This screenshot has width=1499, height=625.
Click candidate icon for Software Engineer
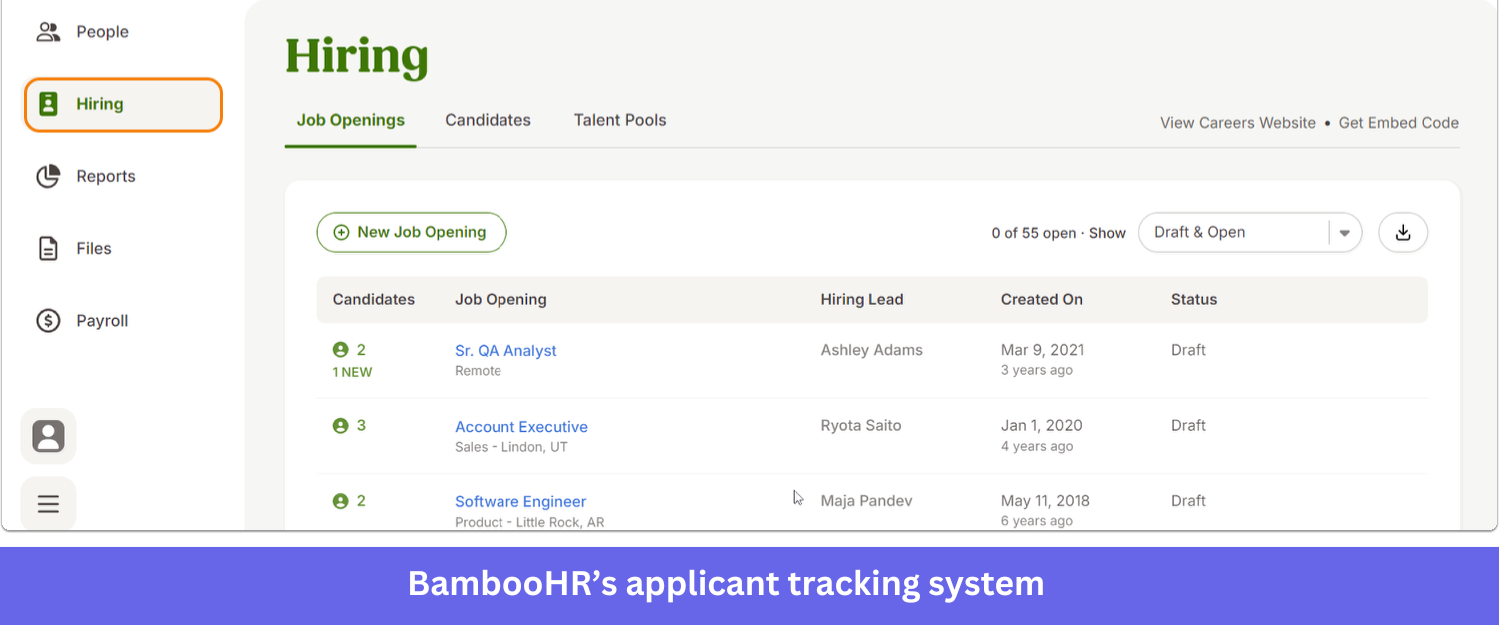click(340, 501)
